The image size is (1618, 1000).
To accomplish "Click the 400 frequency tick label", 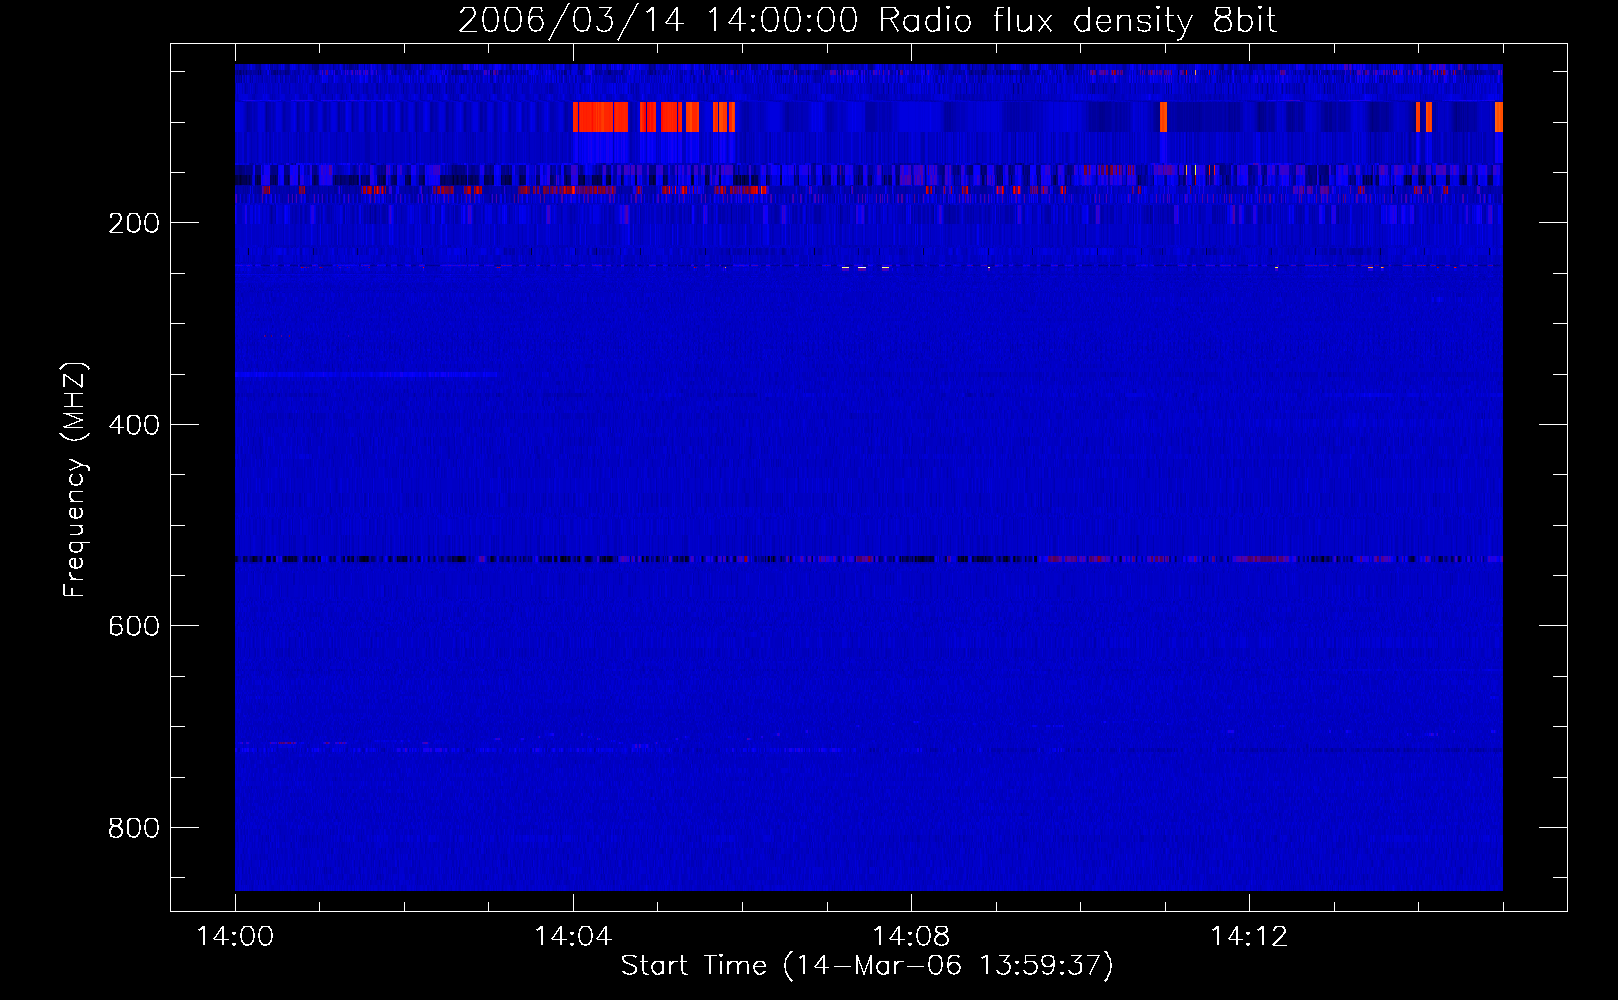I will [134, 425].
